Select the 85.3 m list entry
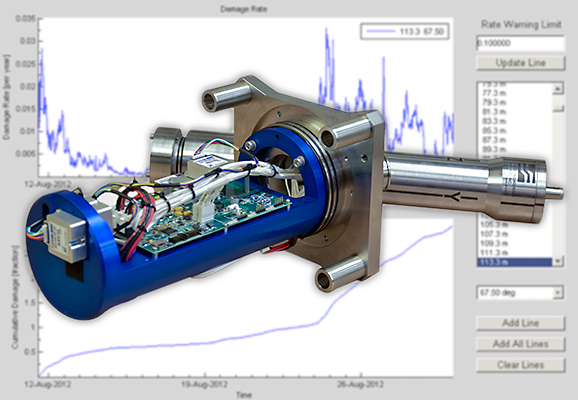The width and height of the screenshot is (578, 400). click(x=515, y=131)
